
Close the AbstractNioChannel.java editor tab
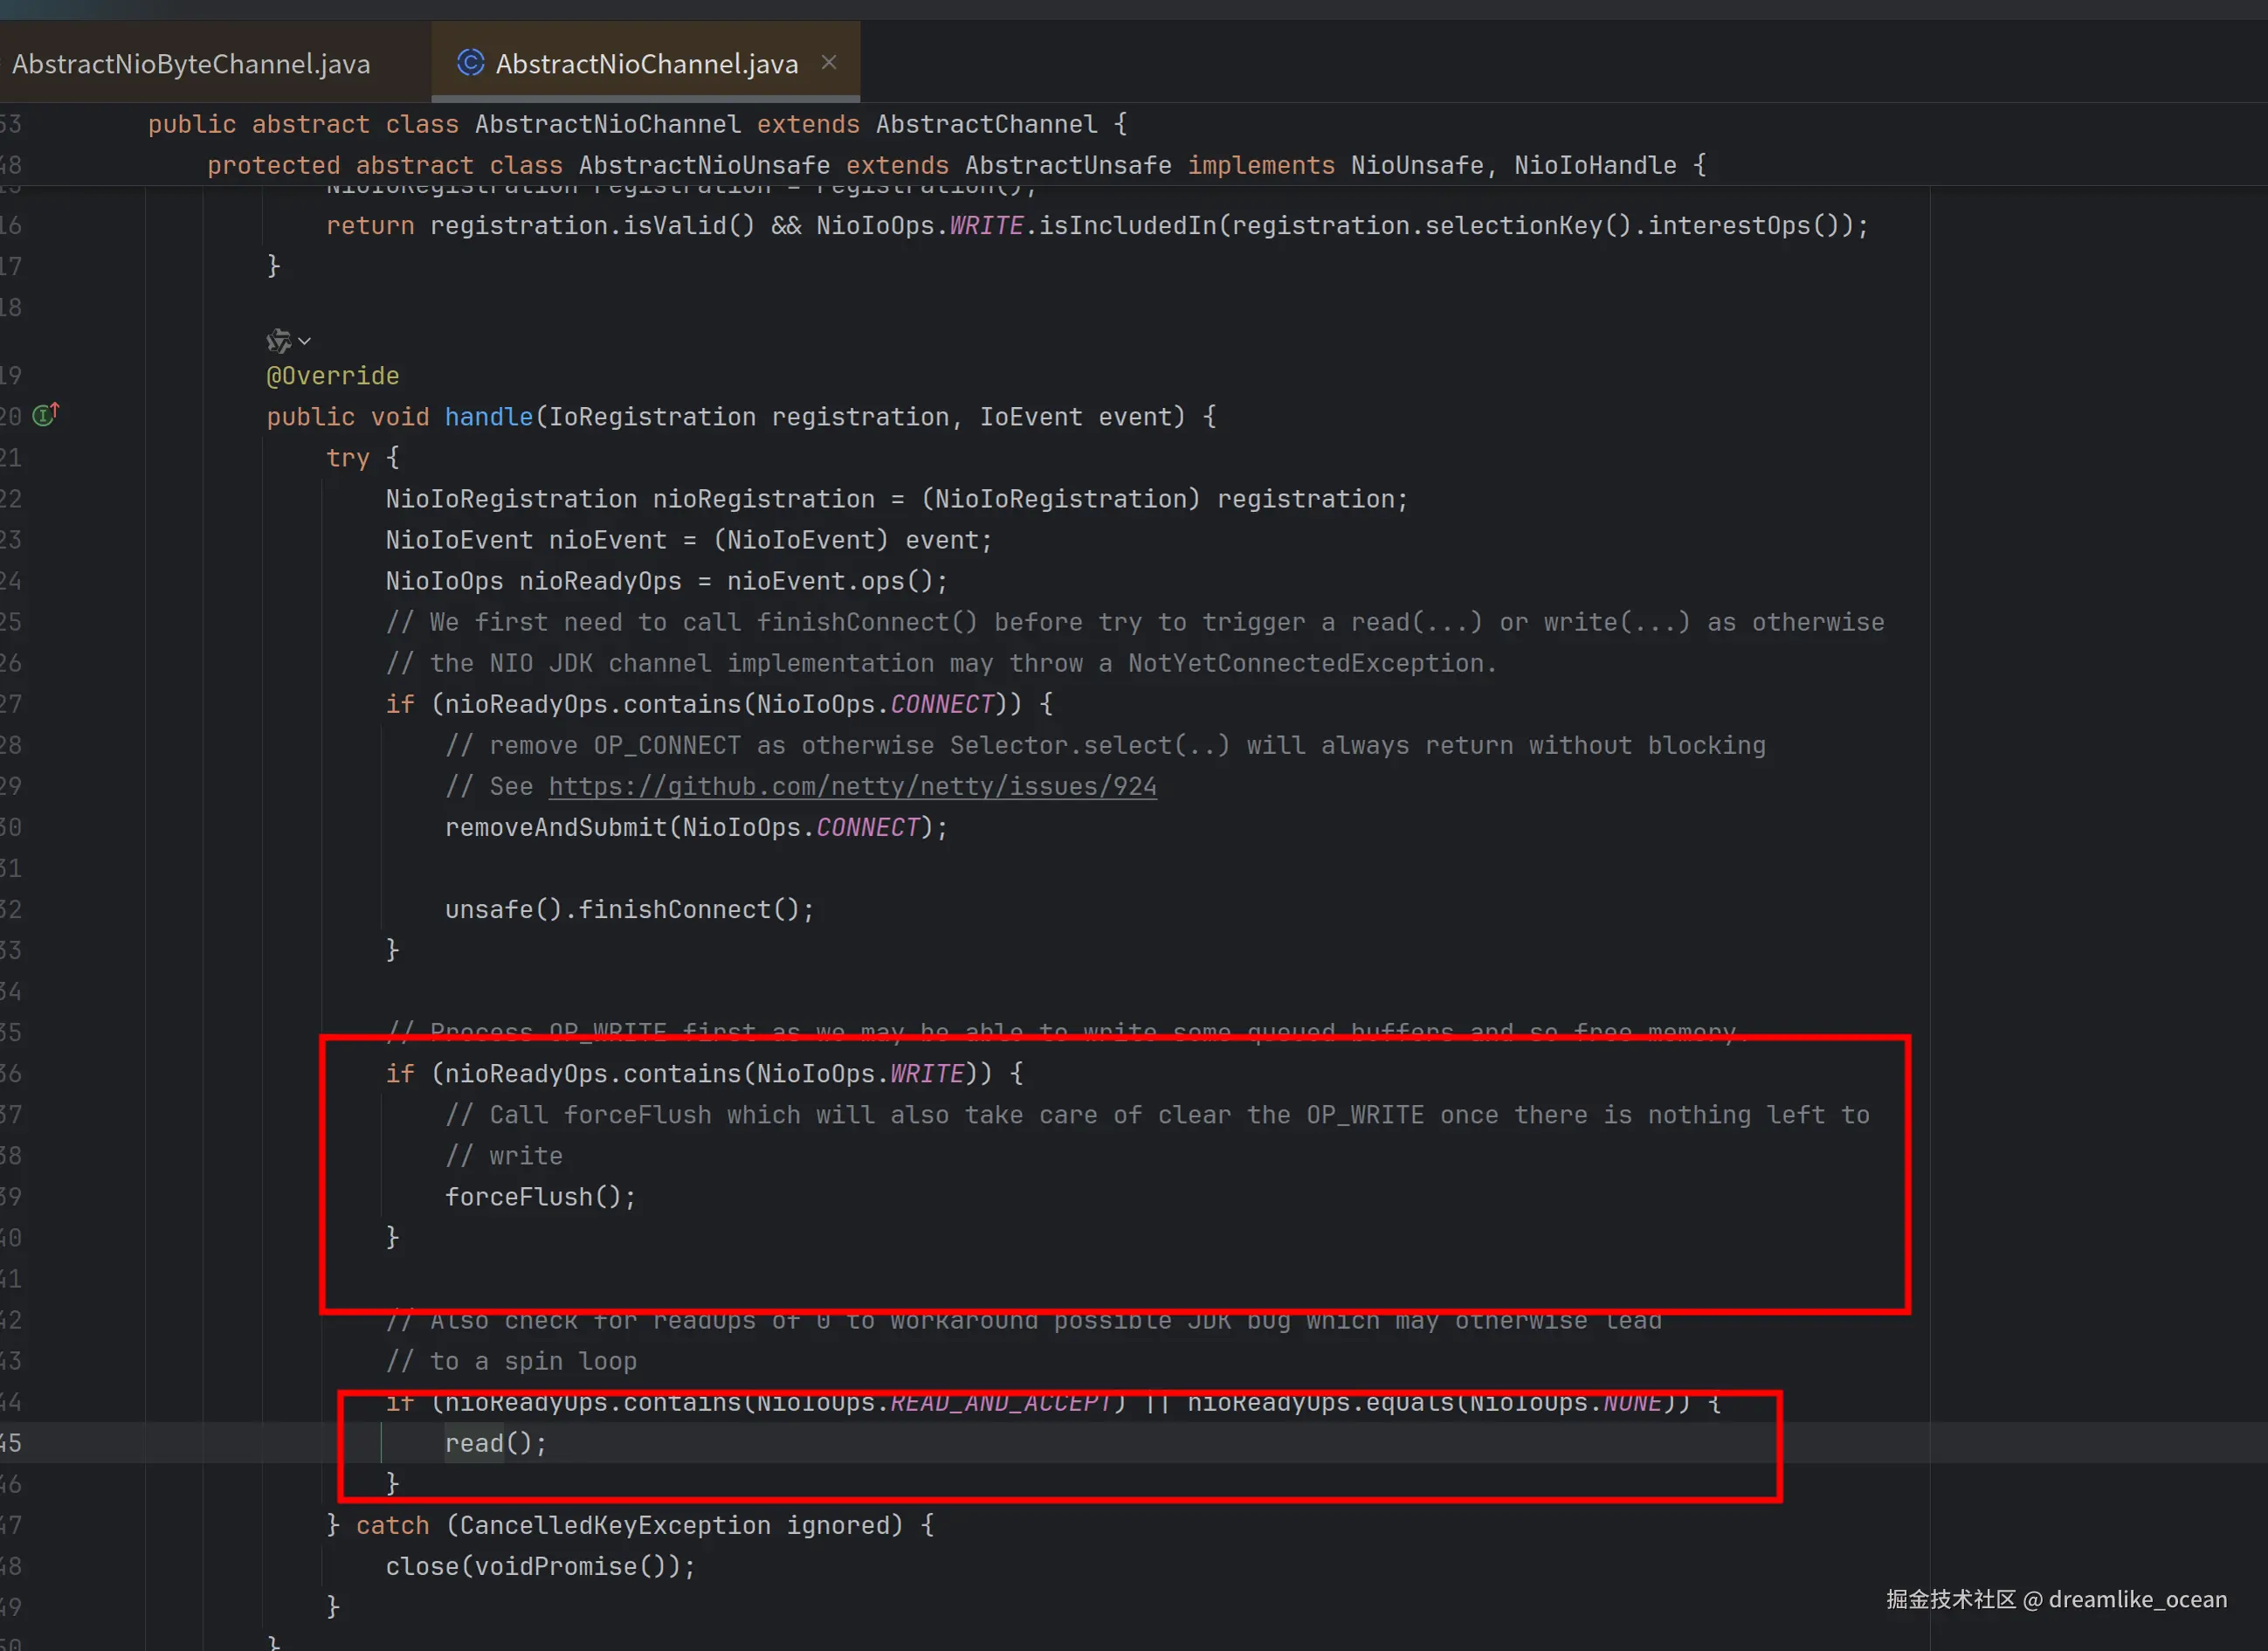(828, 62)
